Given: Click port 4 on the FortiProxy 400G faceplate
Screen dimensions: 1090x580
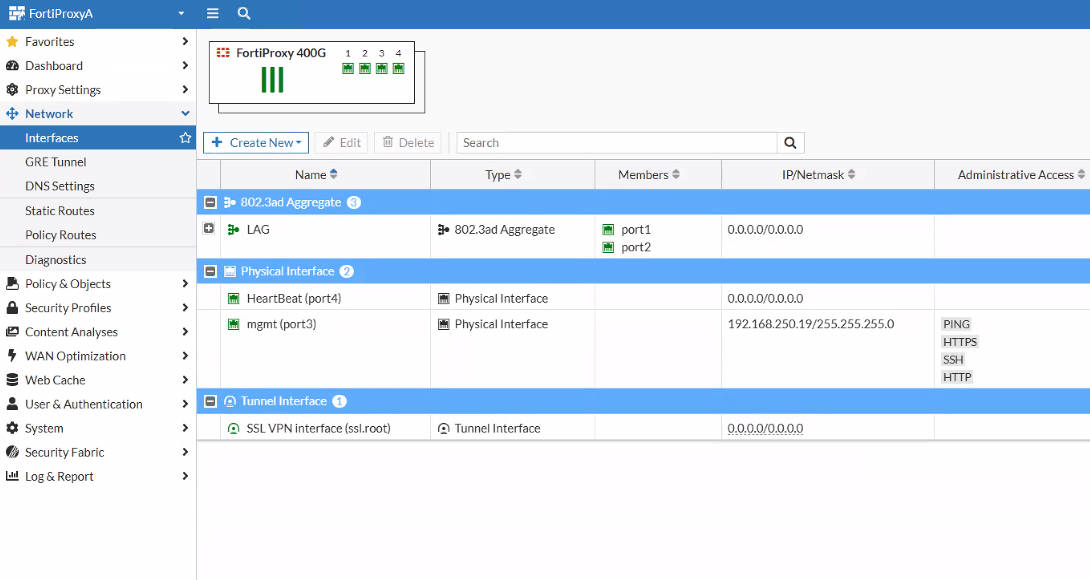Looking at the screenshot, I should point(398,68).
